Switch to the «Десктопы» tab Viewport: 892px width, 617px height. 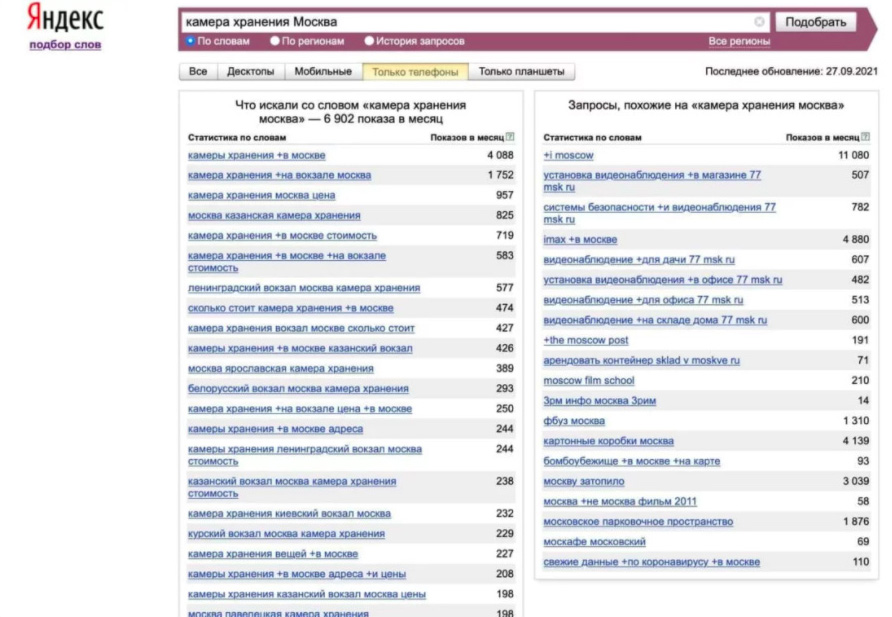[250, 72]
